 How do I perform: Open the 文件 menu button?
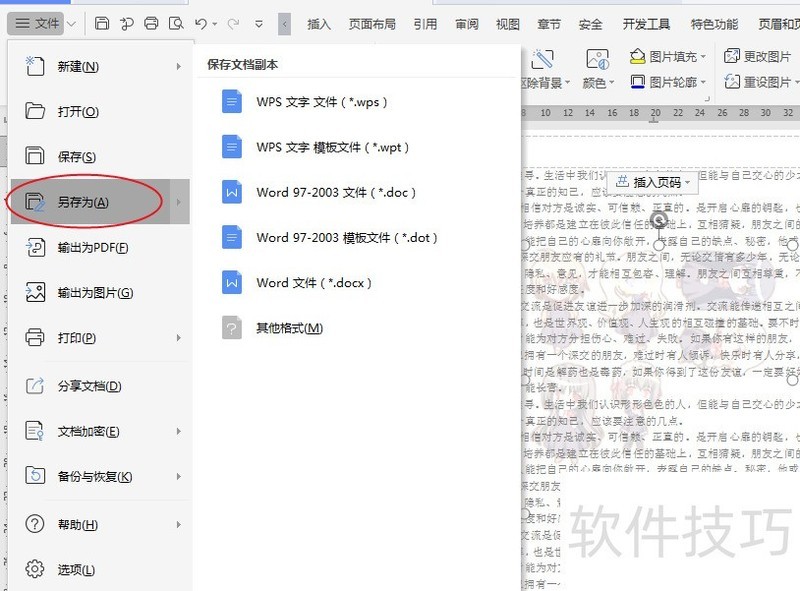(36, 23)
